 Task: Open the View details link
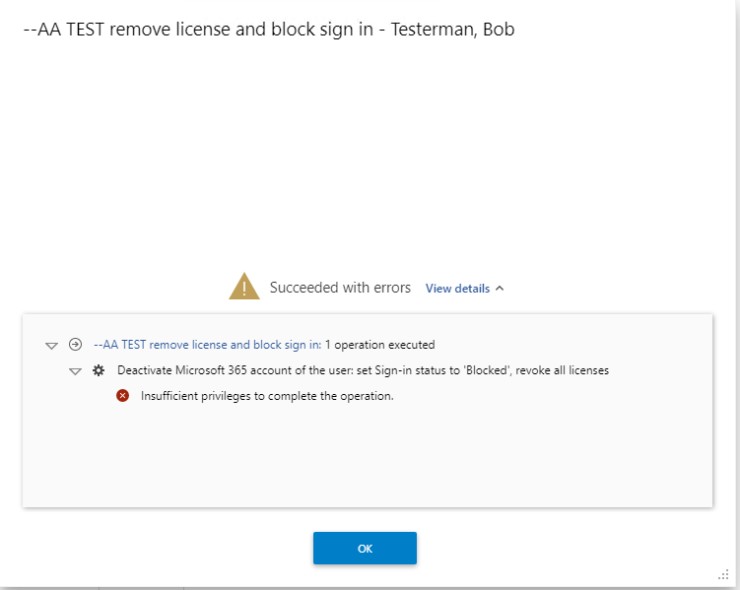pyautogui.click(x=457, y=288)
